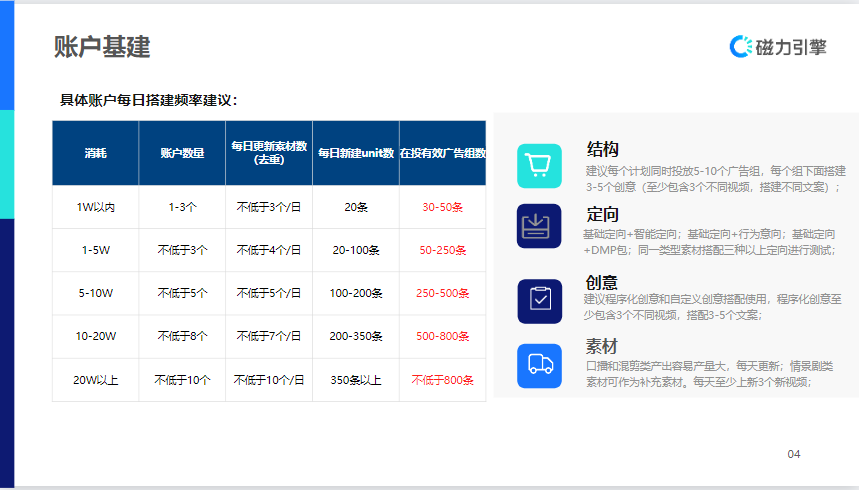This screenshot has height=490, width=859.
Task: Click the 每日新建unit数 column header
Action: (x=356, y=153)
